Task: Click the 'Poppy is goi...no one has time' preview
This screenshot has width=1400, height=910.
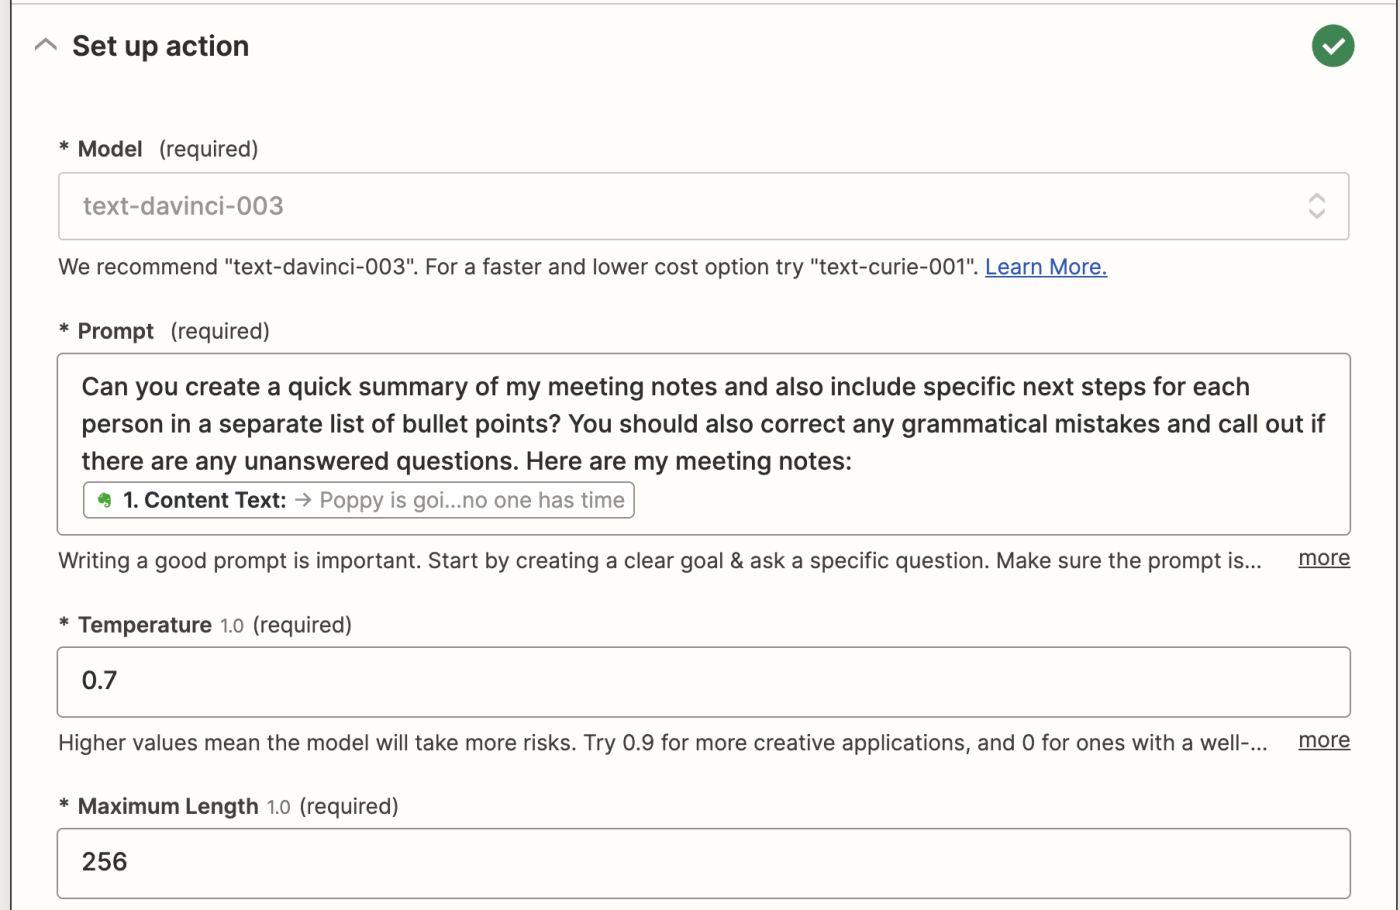Action: [x=472, y=500]
